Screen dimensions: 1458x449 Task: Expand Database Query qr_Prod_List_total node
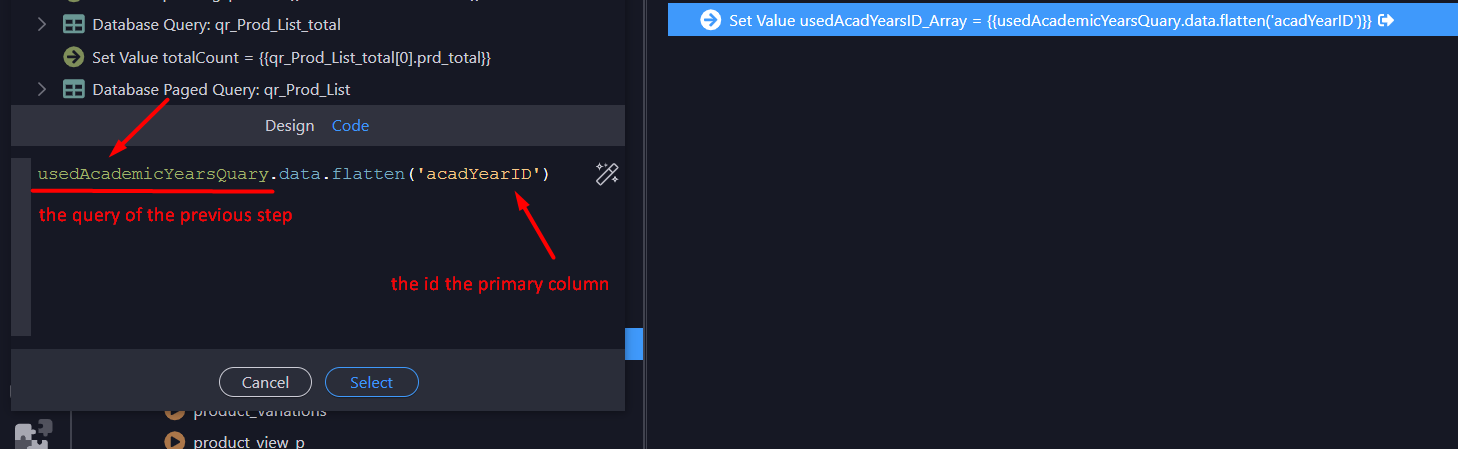point(42,24)
